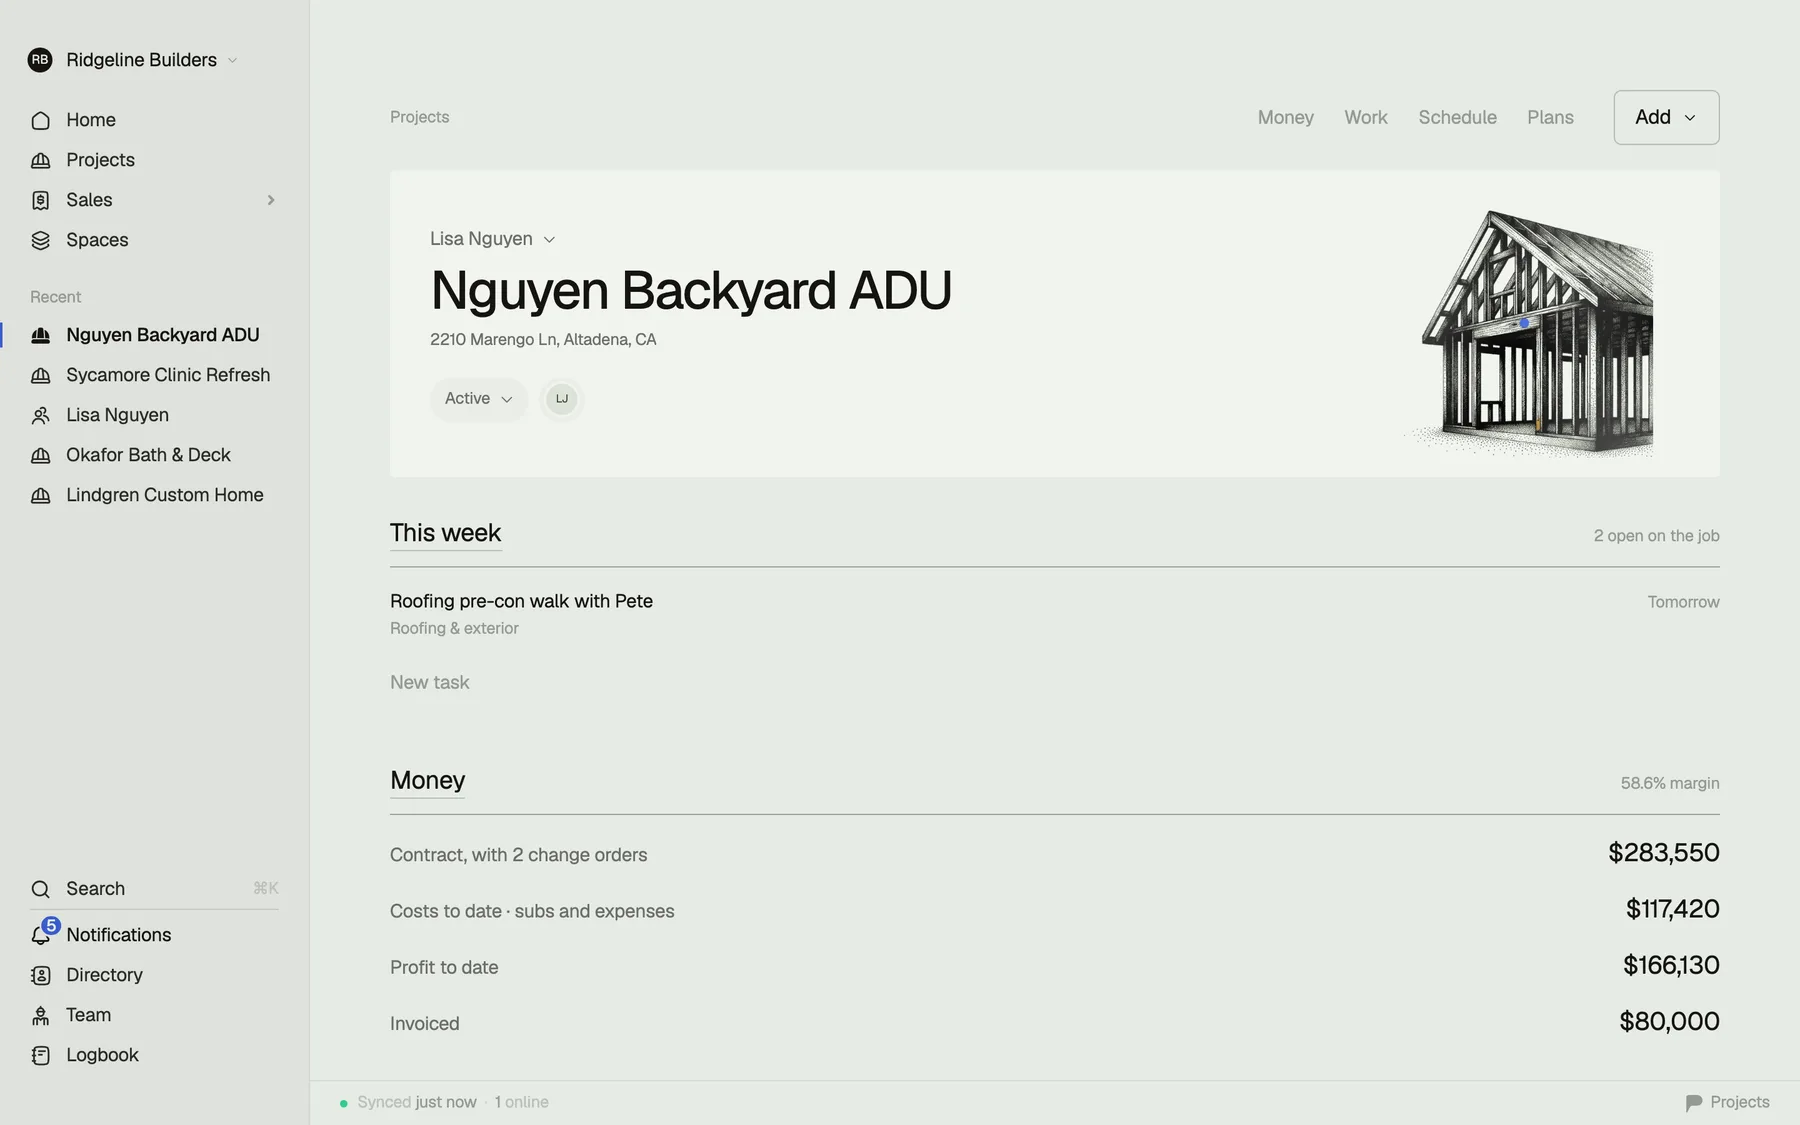1800x1125 pixels.
Task: Click the Lisa Nguyen person icon
Action: [x=40, y=415]
